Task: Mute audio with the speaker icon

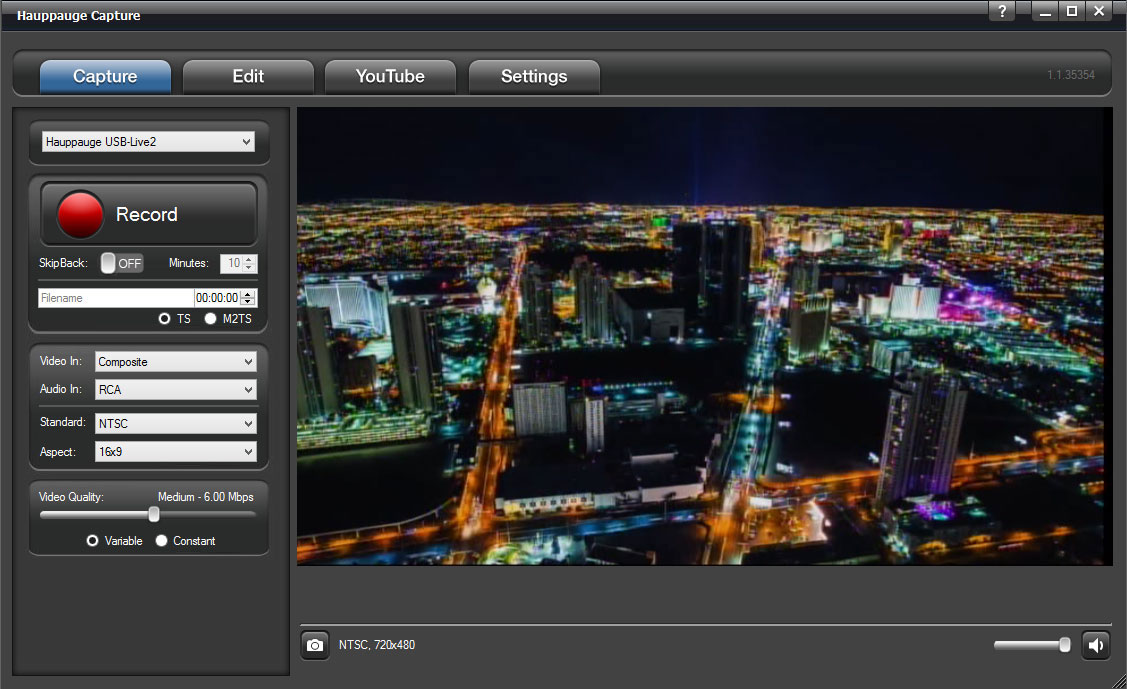Action: click(x=1096, y=645)
